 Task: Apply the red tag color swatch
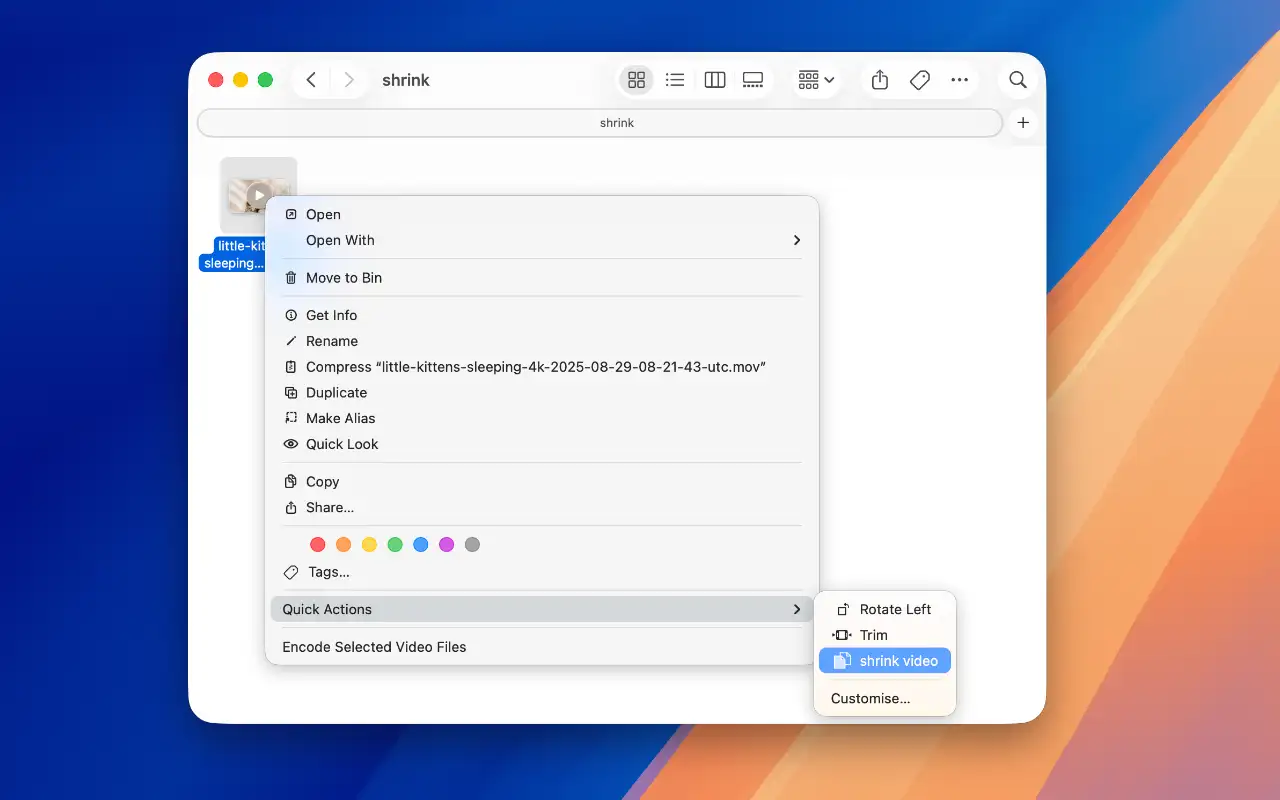pos(317,544)
